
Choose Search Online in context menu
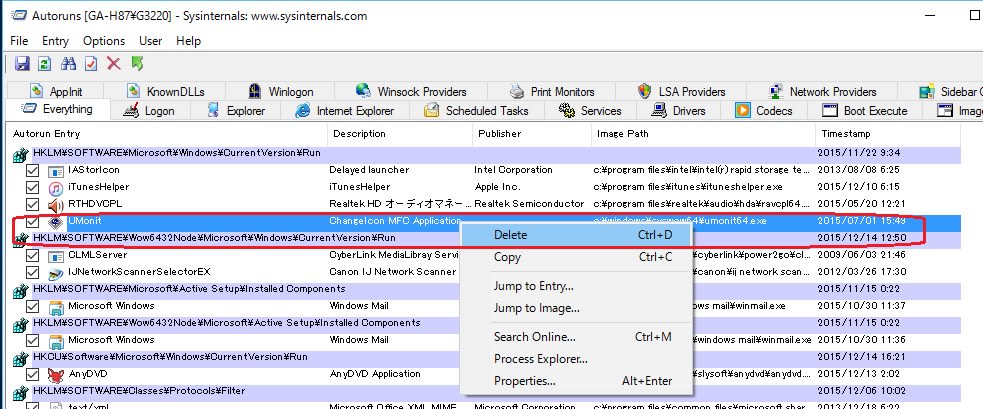coord(576,337)
